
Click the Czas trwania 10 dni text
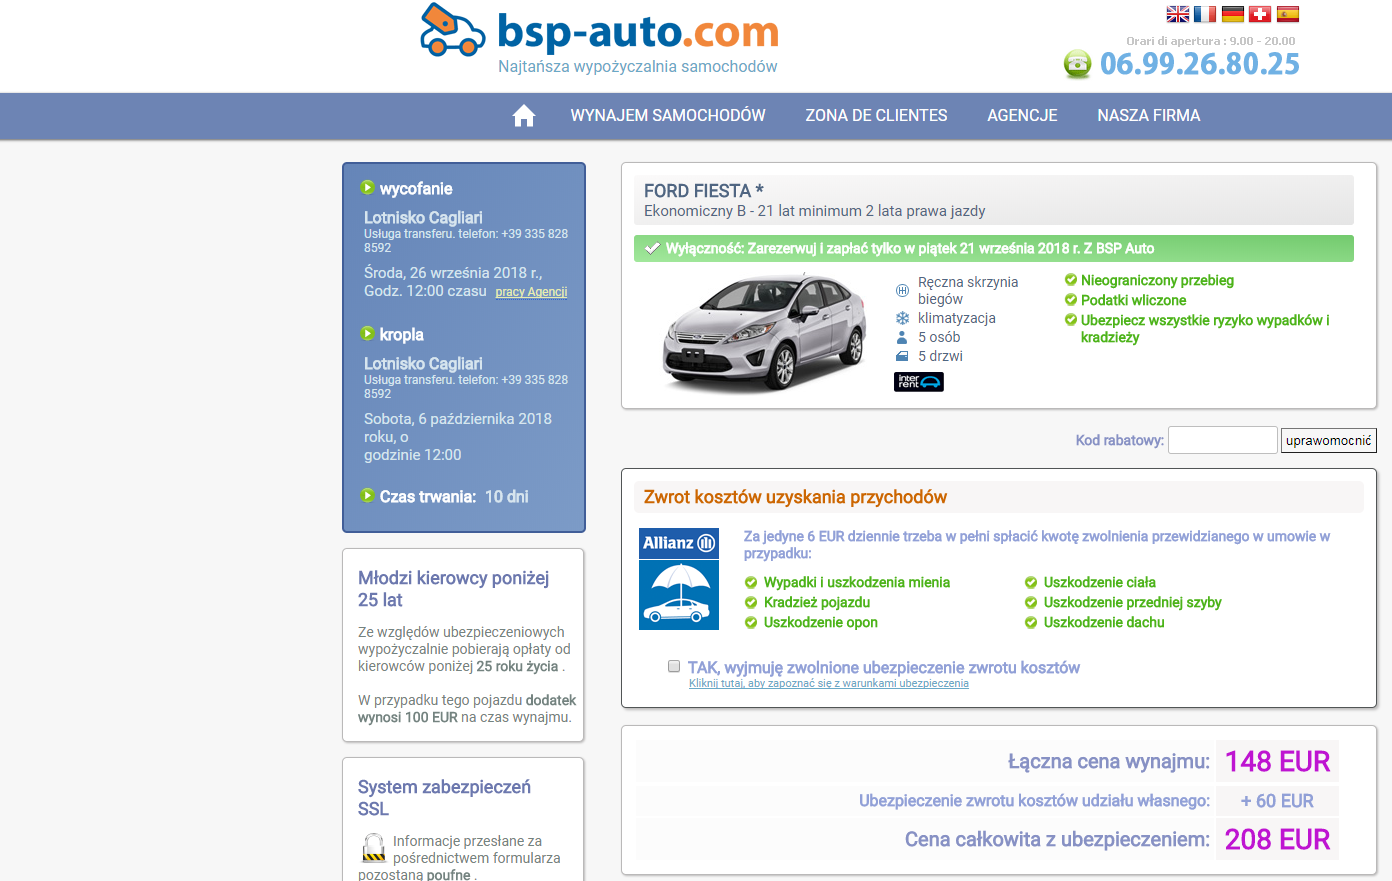(454, 496)
